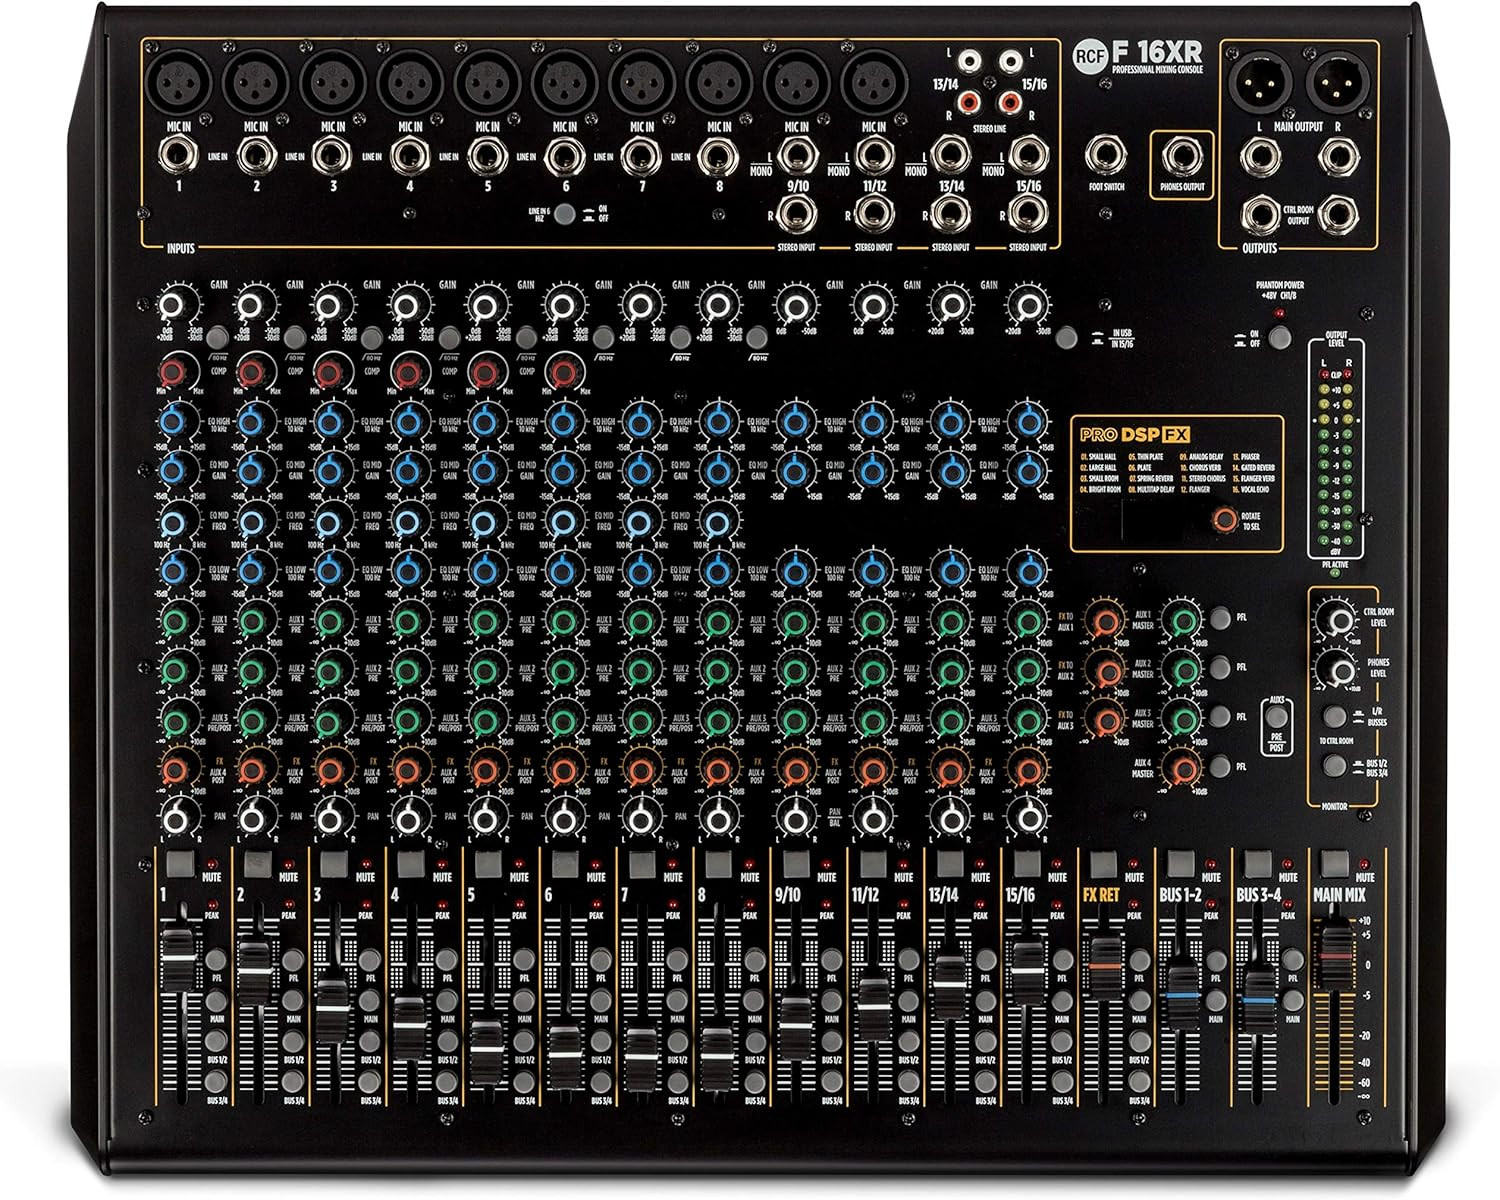Click channel 1 EQ MID FREQ knob
The height and width of the screenshot is (1200, 1500).
coord(173,521)
